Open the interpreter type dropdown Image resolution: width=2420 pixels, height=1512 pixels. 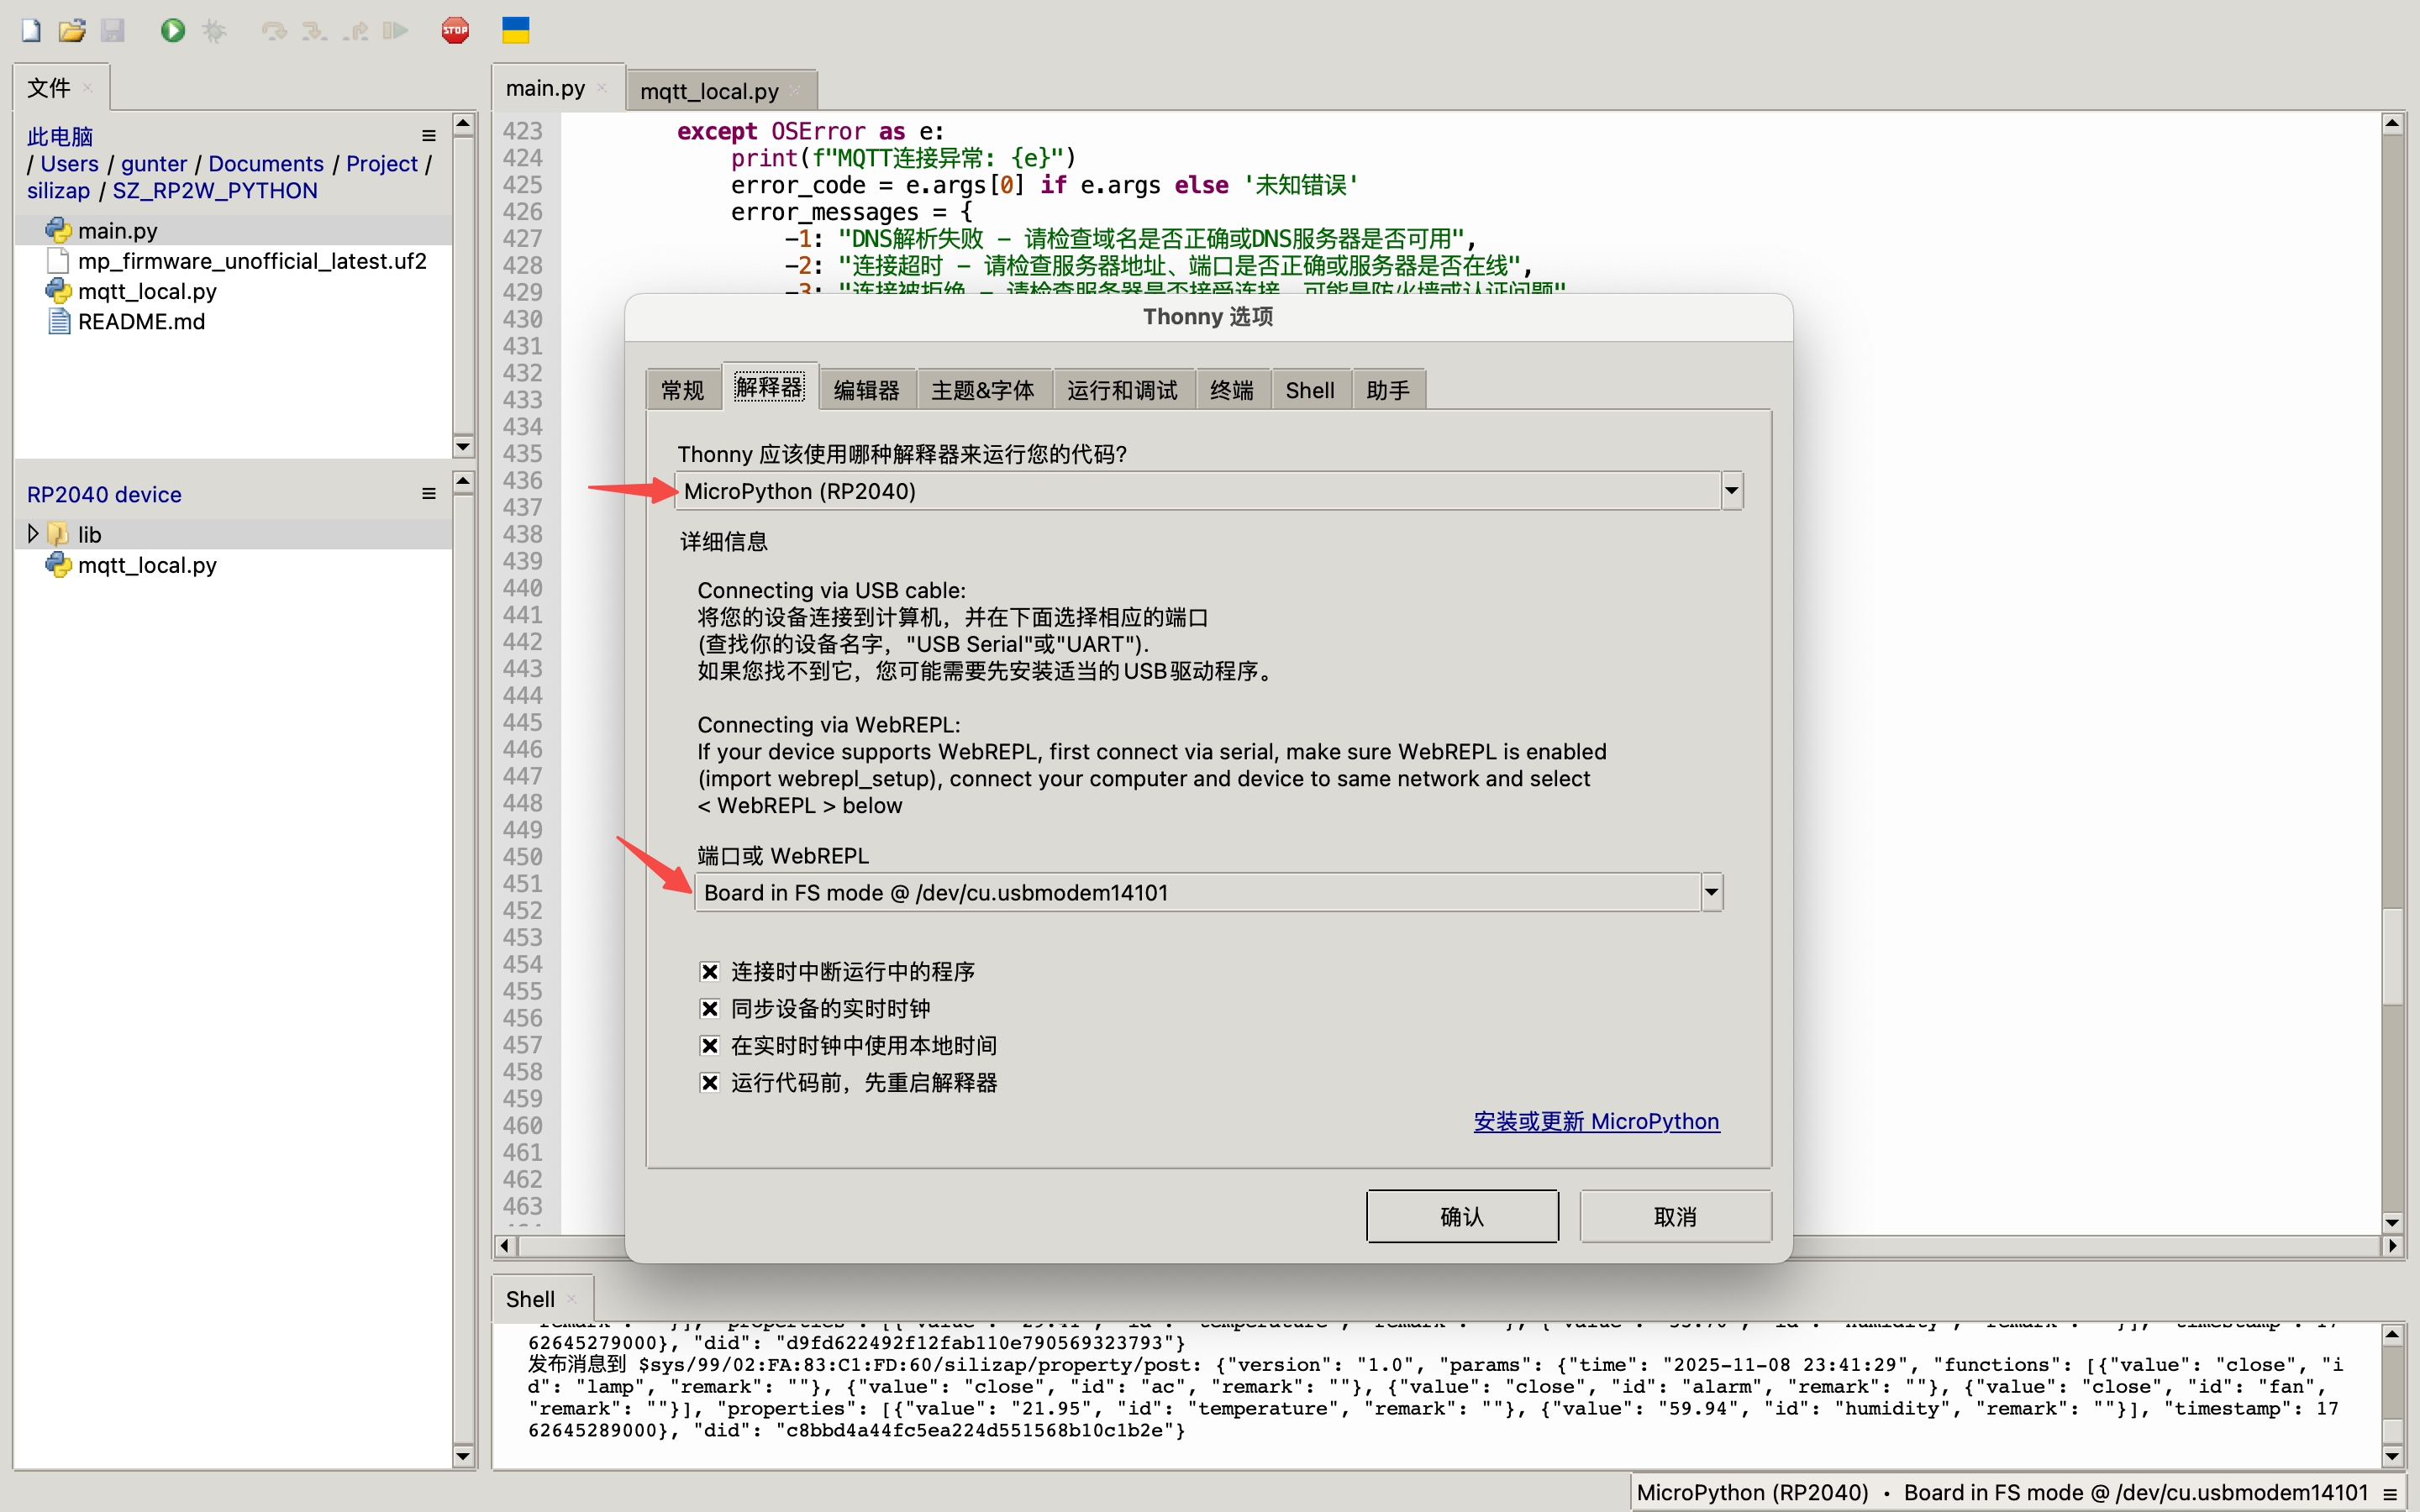1729,490
